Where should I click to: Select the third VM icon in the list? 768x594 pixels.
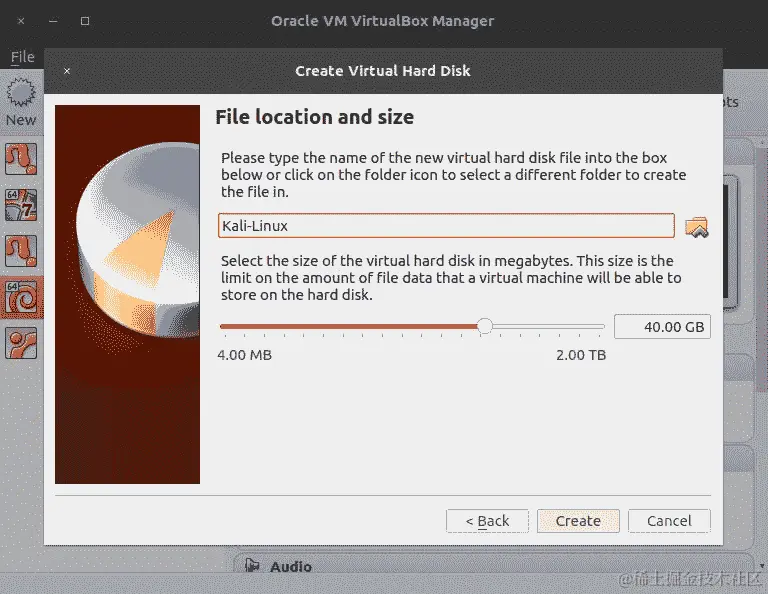coord(21,251)
